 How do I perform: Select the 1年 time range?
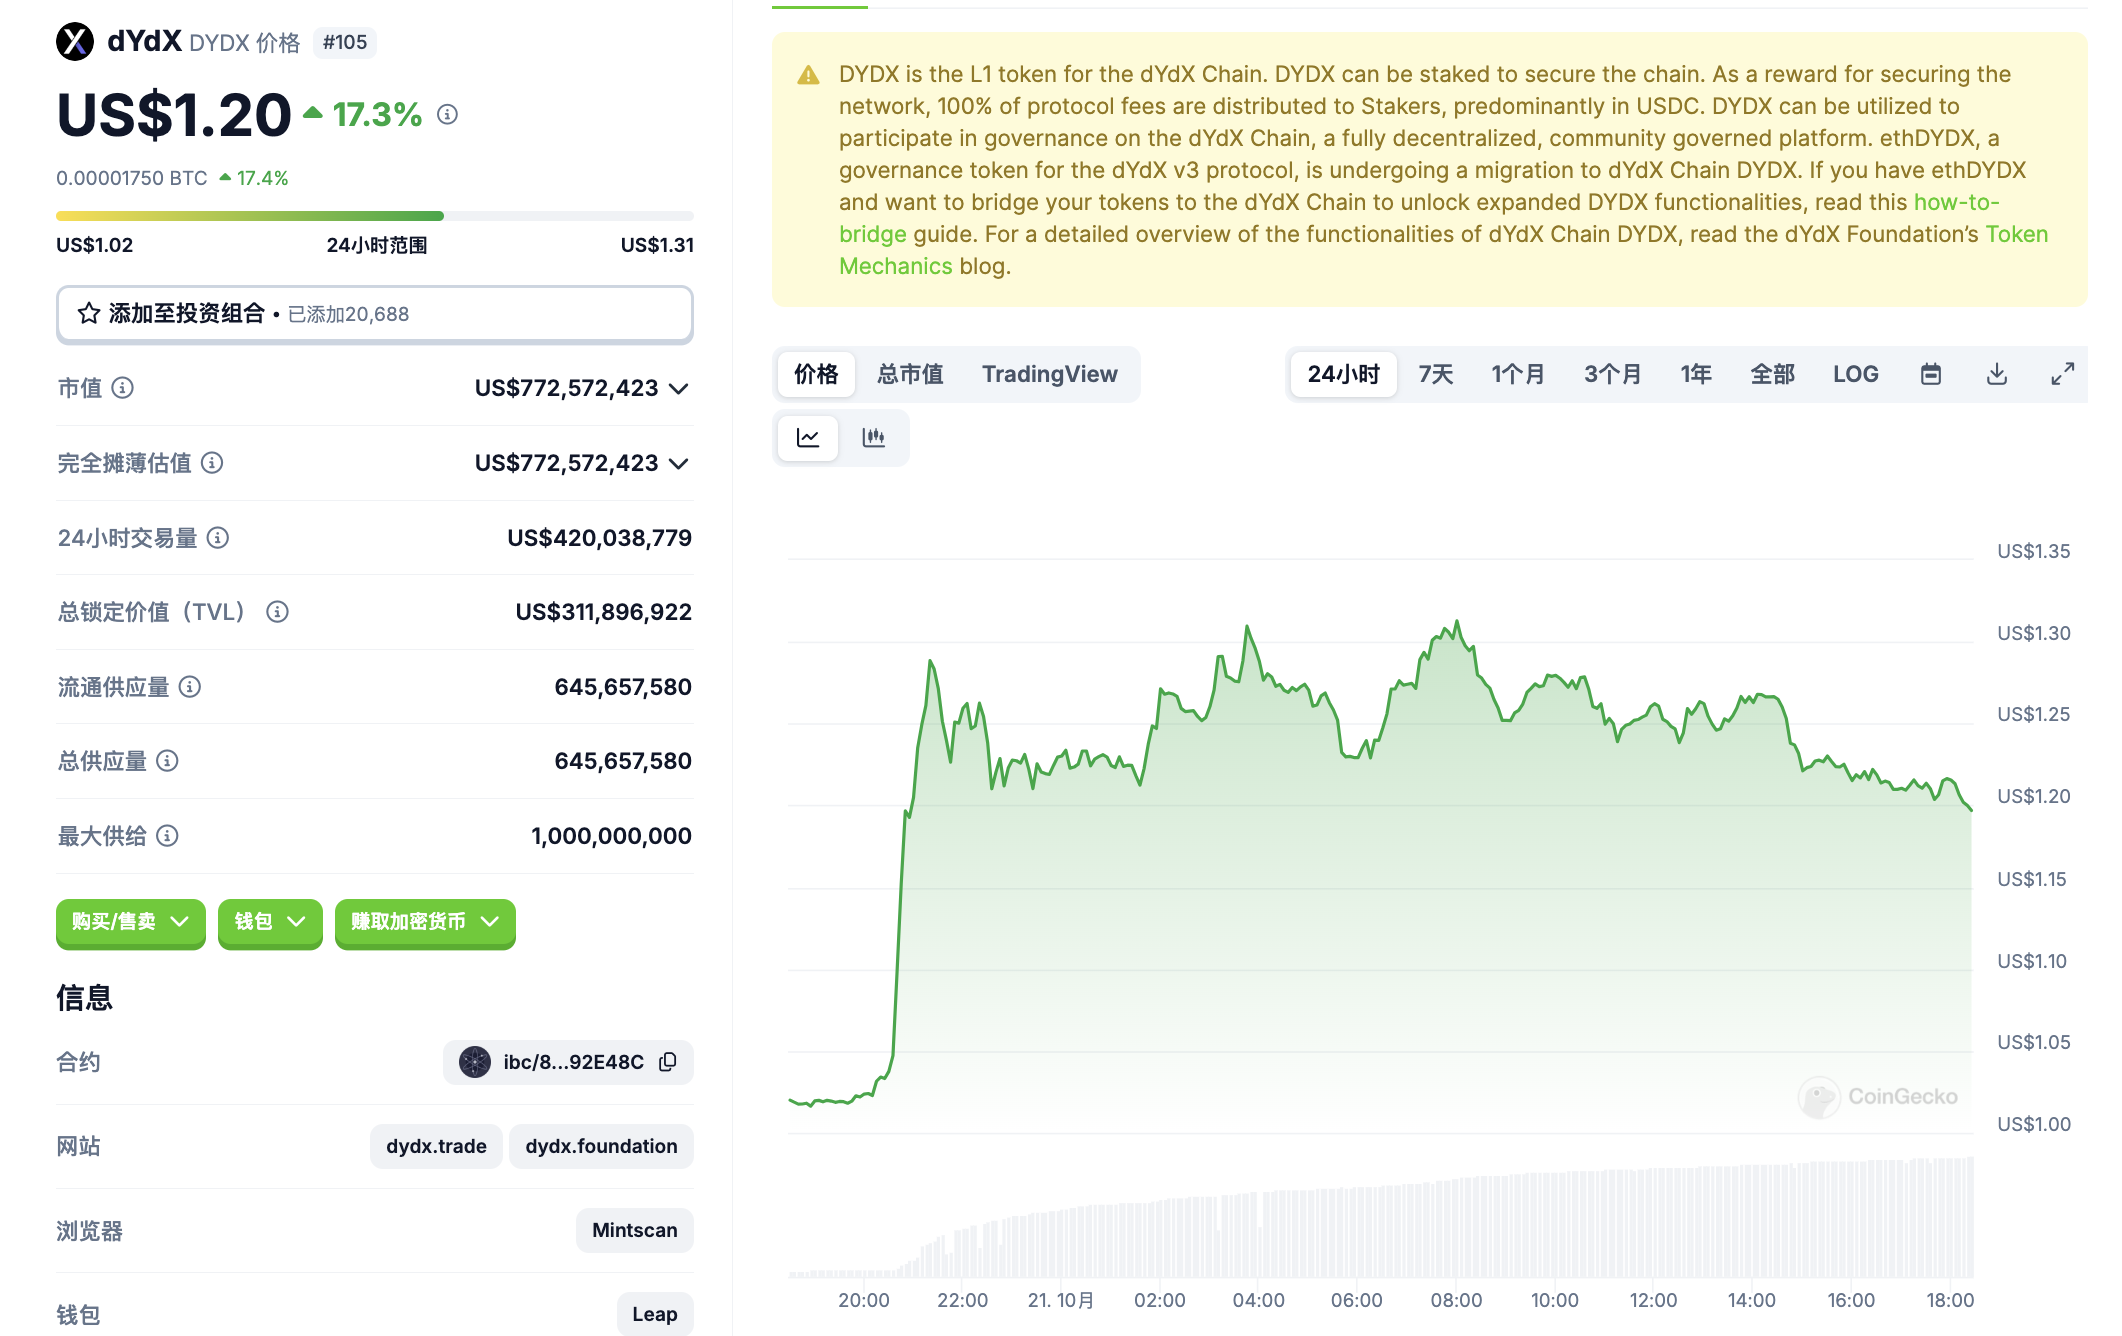1696,374
